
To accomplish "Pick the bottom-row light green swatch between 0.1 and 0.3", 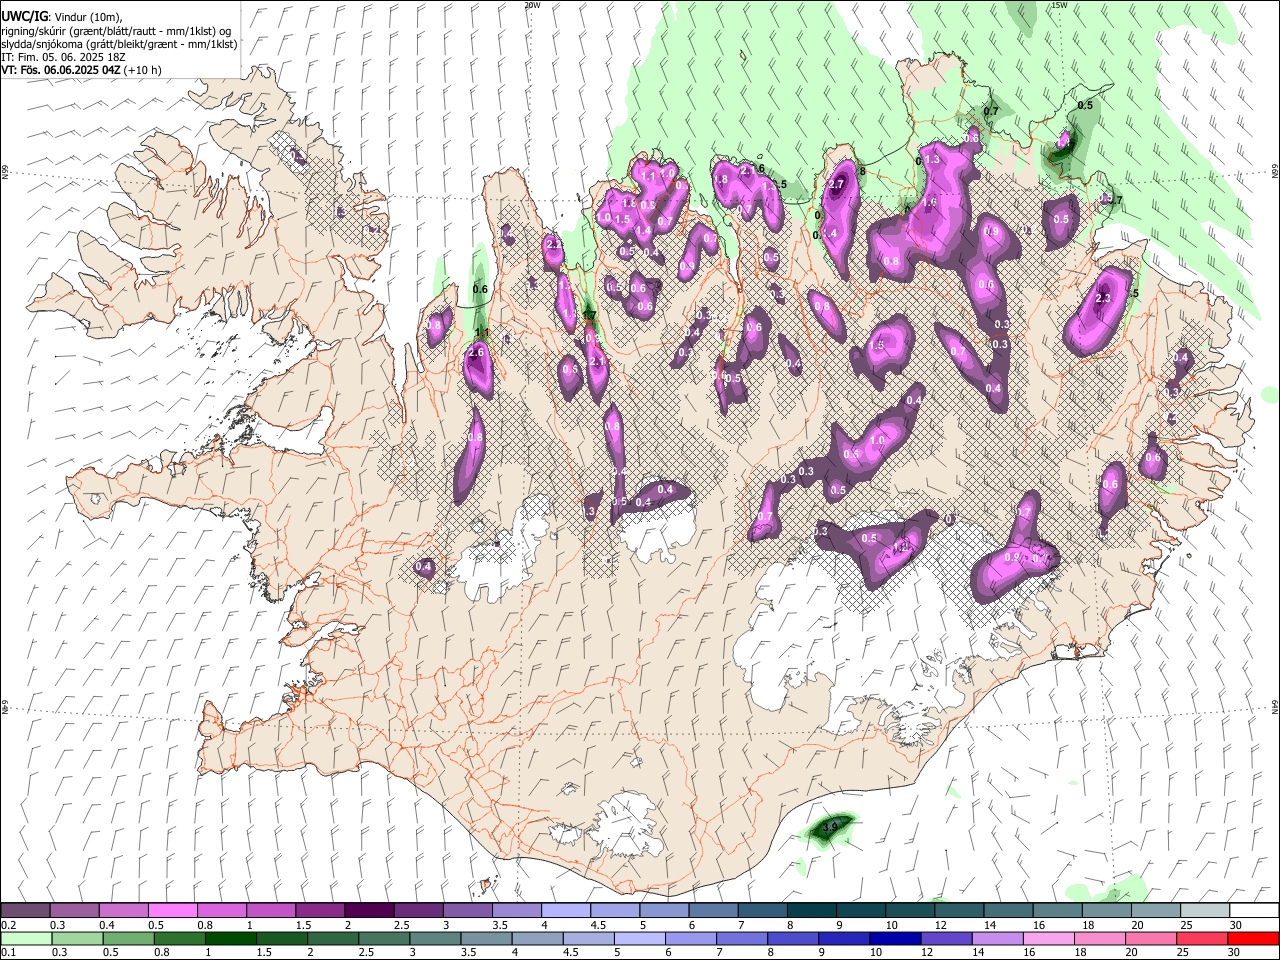I will (26, 939).
